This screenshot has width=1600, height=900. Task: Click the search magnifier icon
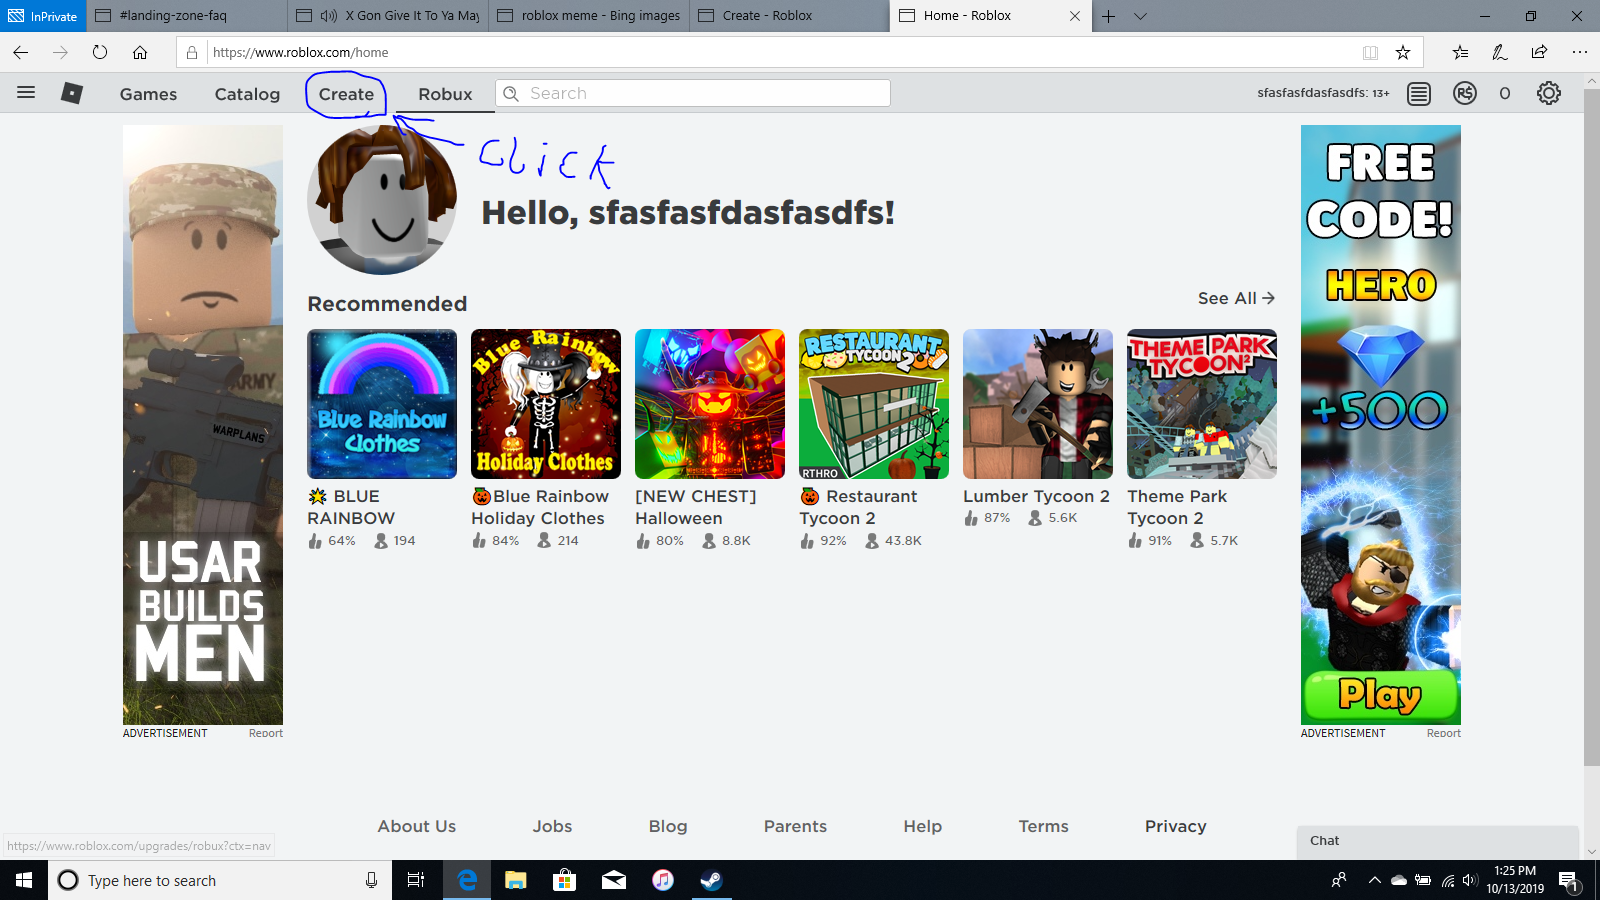511,93
